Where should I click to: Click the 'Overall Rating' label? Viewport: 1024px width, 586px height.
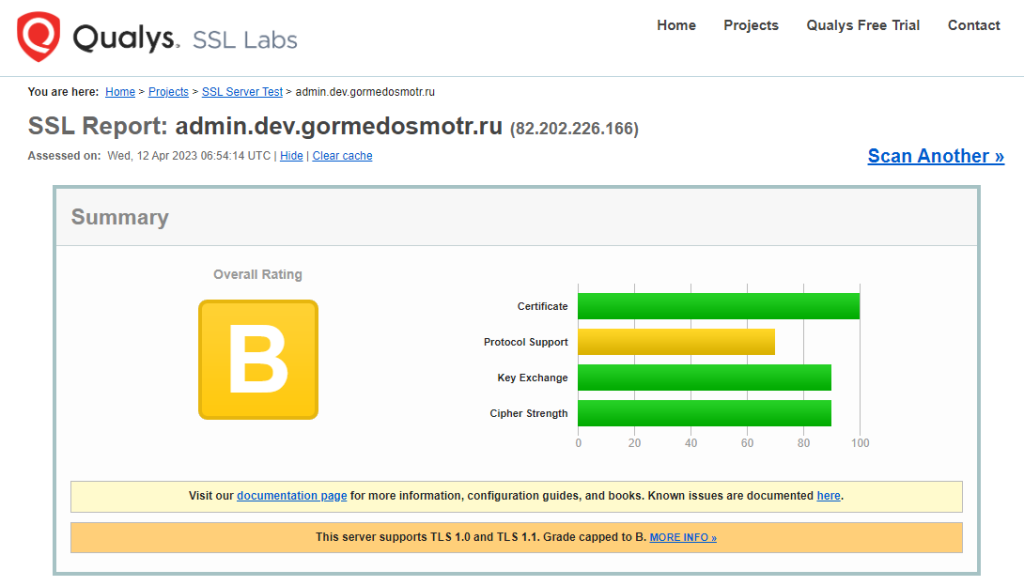click(x=258, y=274)
